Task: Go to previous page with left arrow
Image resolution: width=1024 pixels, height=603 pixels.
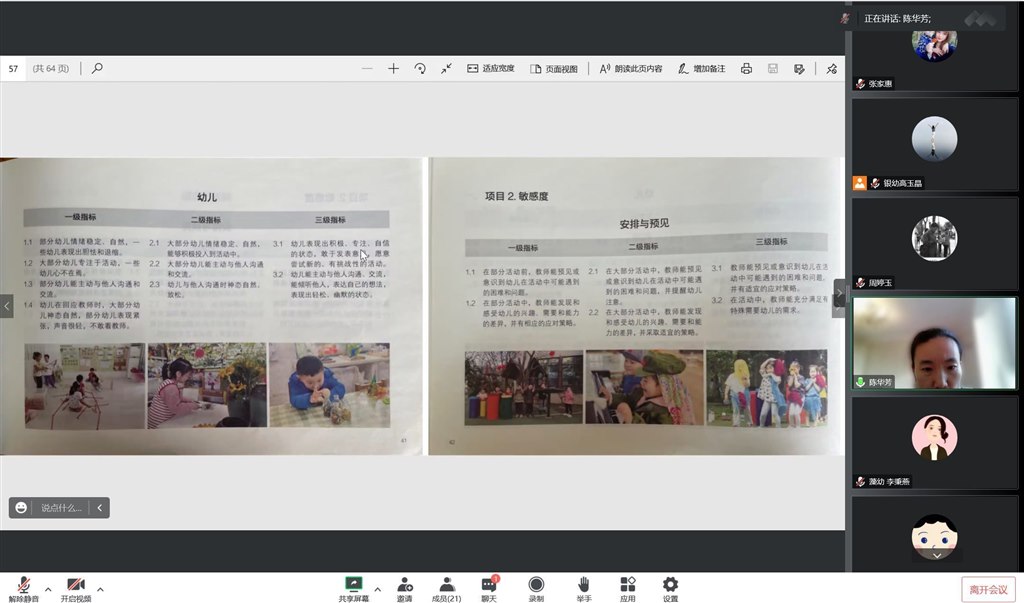Action: tap(7, 306)
